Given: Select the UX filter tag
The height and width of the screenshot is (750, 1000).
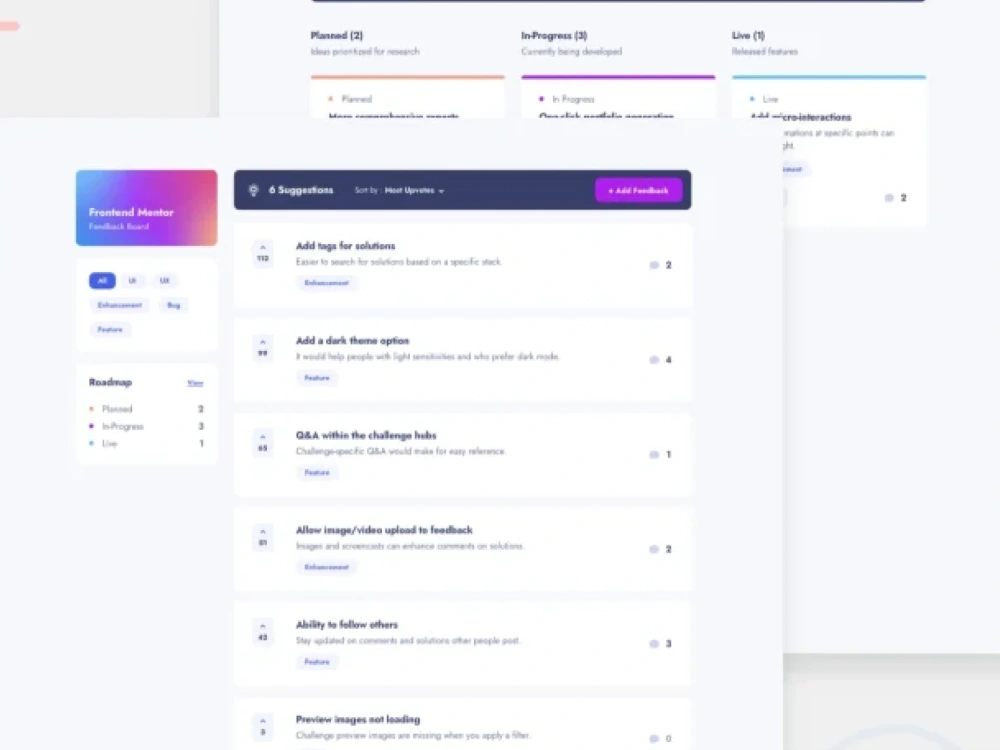Looking at the screenshot, I should point(164,281).
